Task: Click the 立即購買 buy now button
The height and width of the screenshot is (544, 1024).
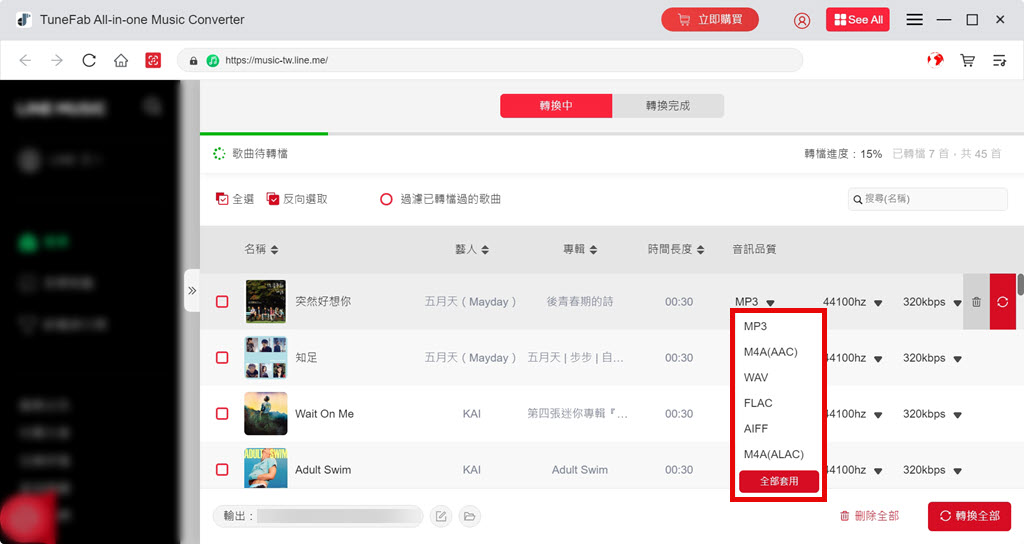Action: (x=710, y=20)
